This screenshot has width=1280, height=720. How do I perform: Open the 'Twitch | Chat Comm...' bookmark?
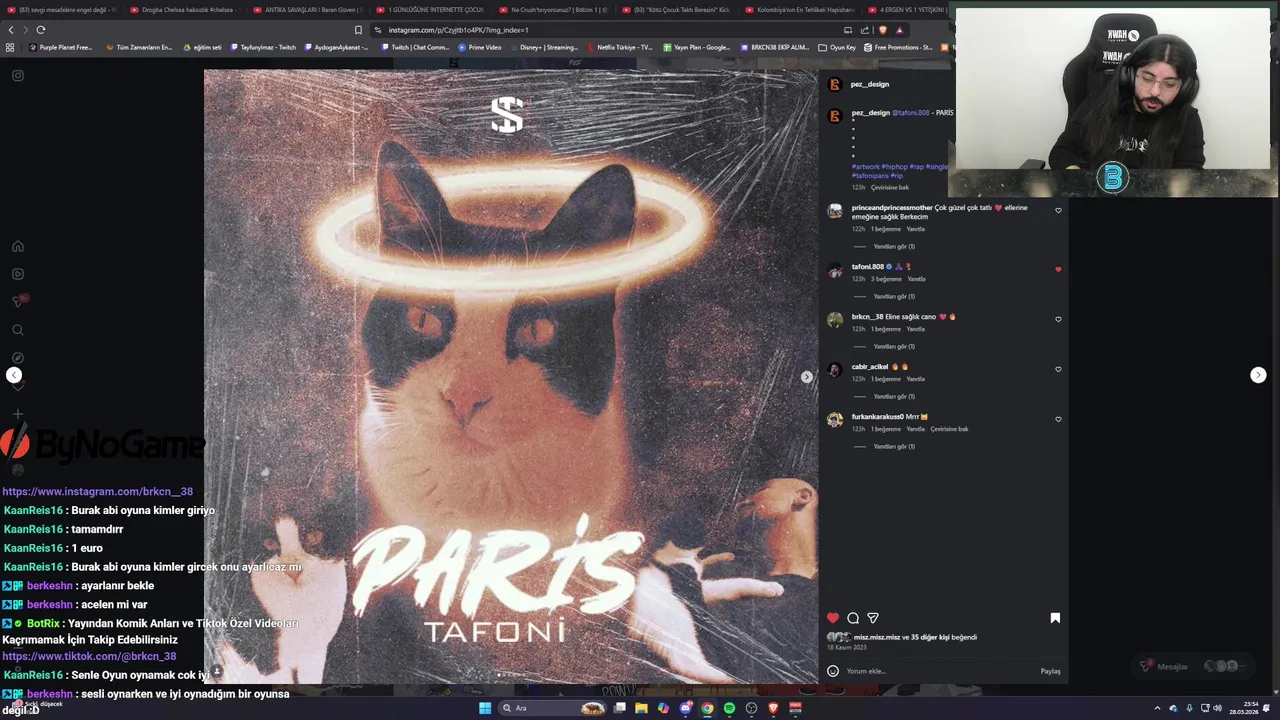pos(415,47)
